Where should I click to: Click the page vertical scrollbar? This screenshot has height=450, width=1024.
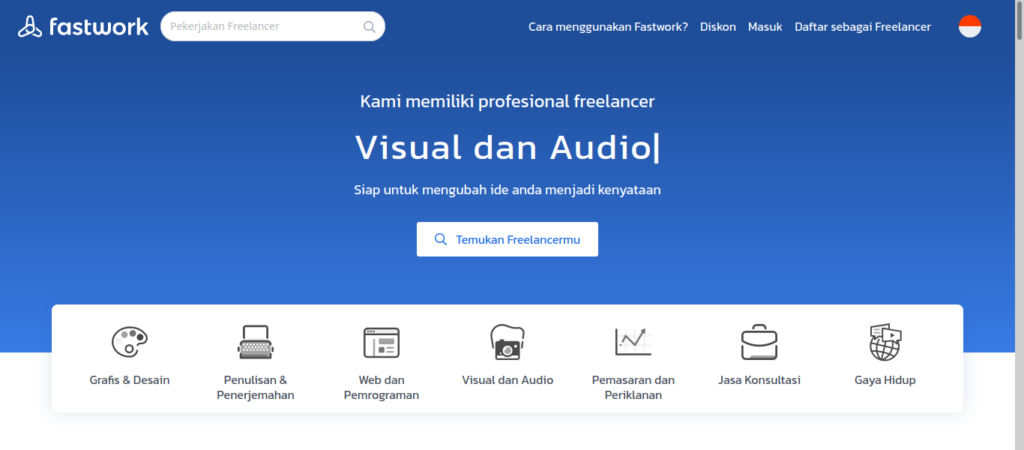point(1019,225)
